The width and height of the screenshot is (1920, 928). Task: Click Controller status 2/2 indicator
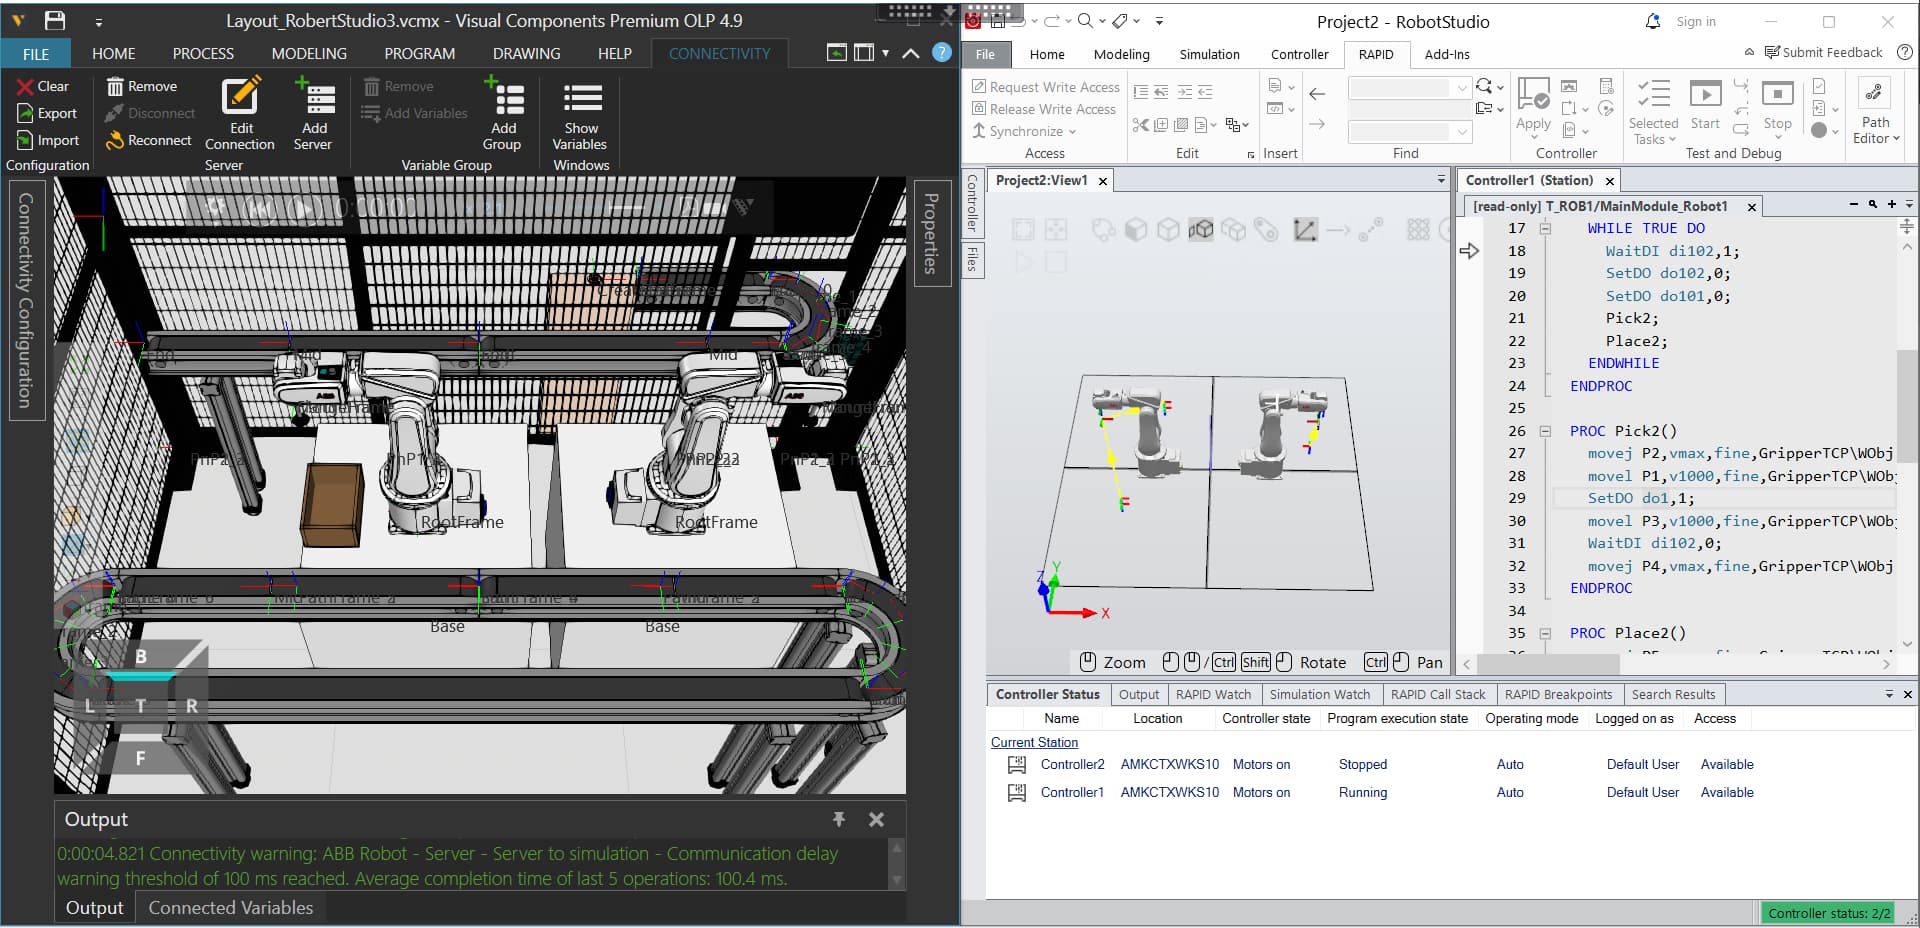(x=1828, y=913)
